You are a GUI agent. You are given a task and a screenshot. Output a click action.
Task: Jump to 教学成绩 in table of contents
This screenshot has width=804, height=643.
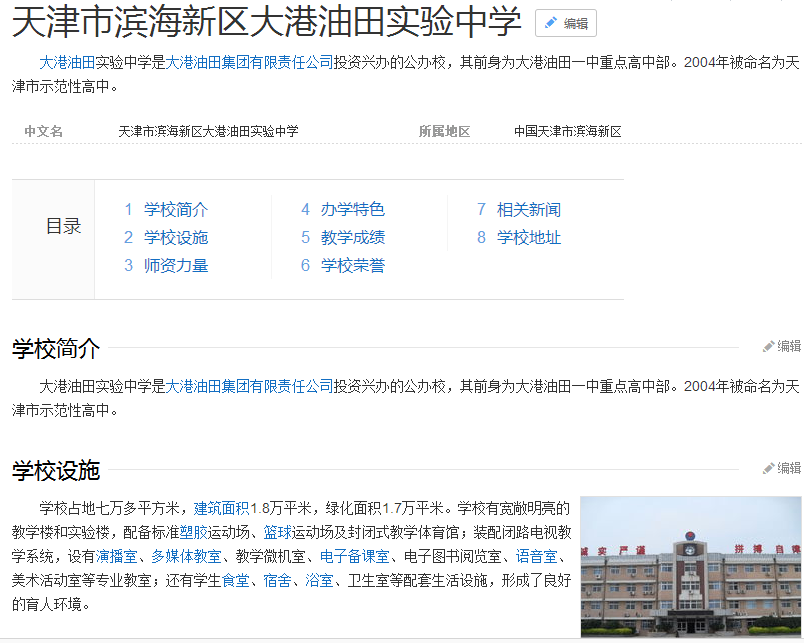353,237
